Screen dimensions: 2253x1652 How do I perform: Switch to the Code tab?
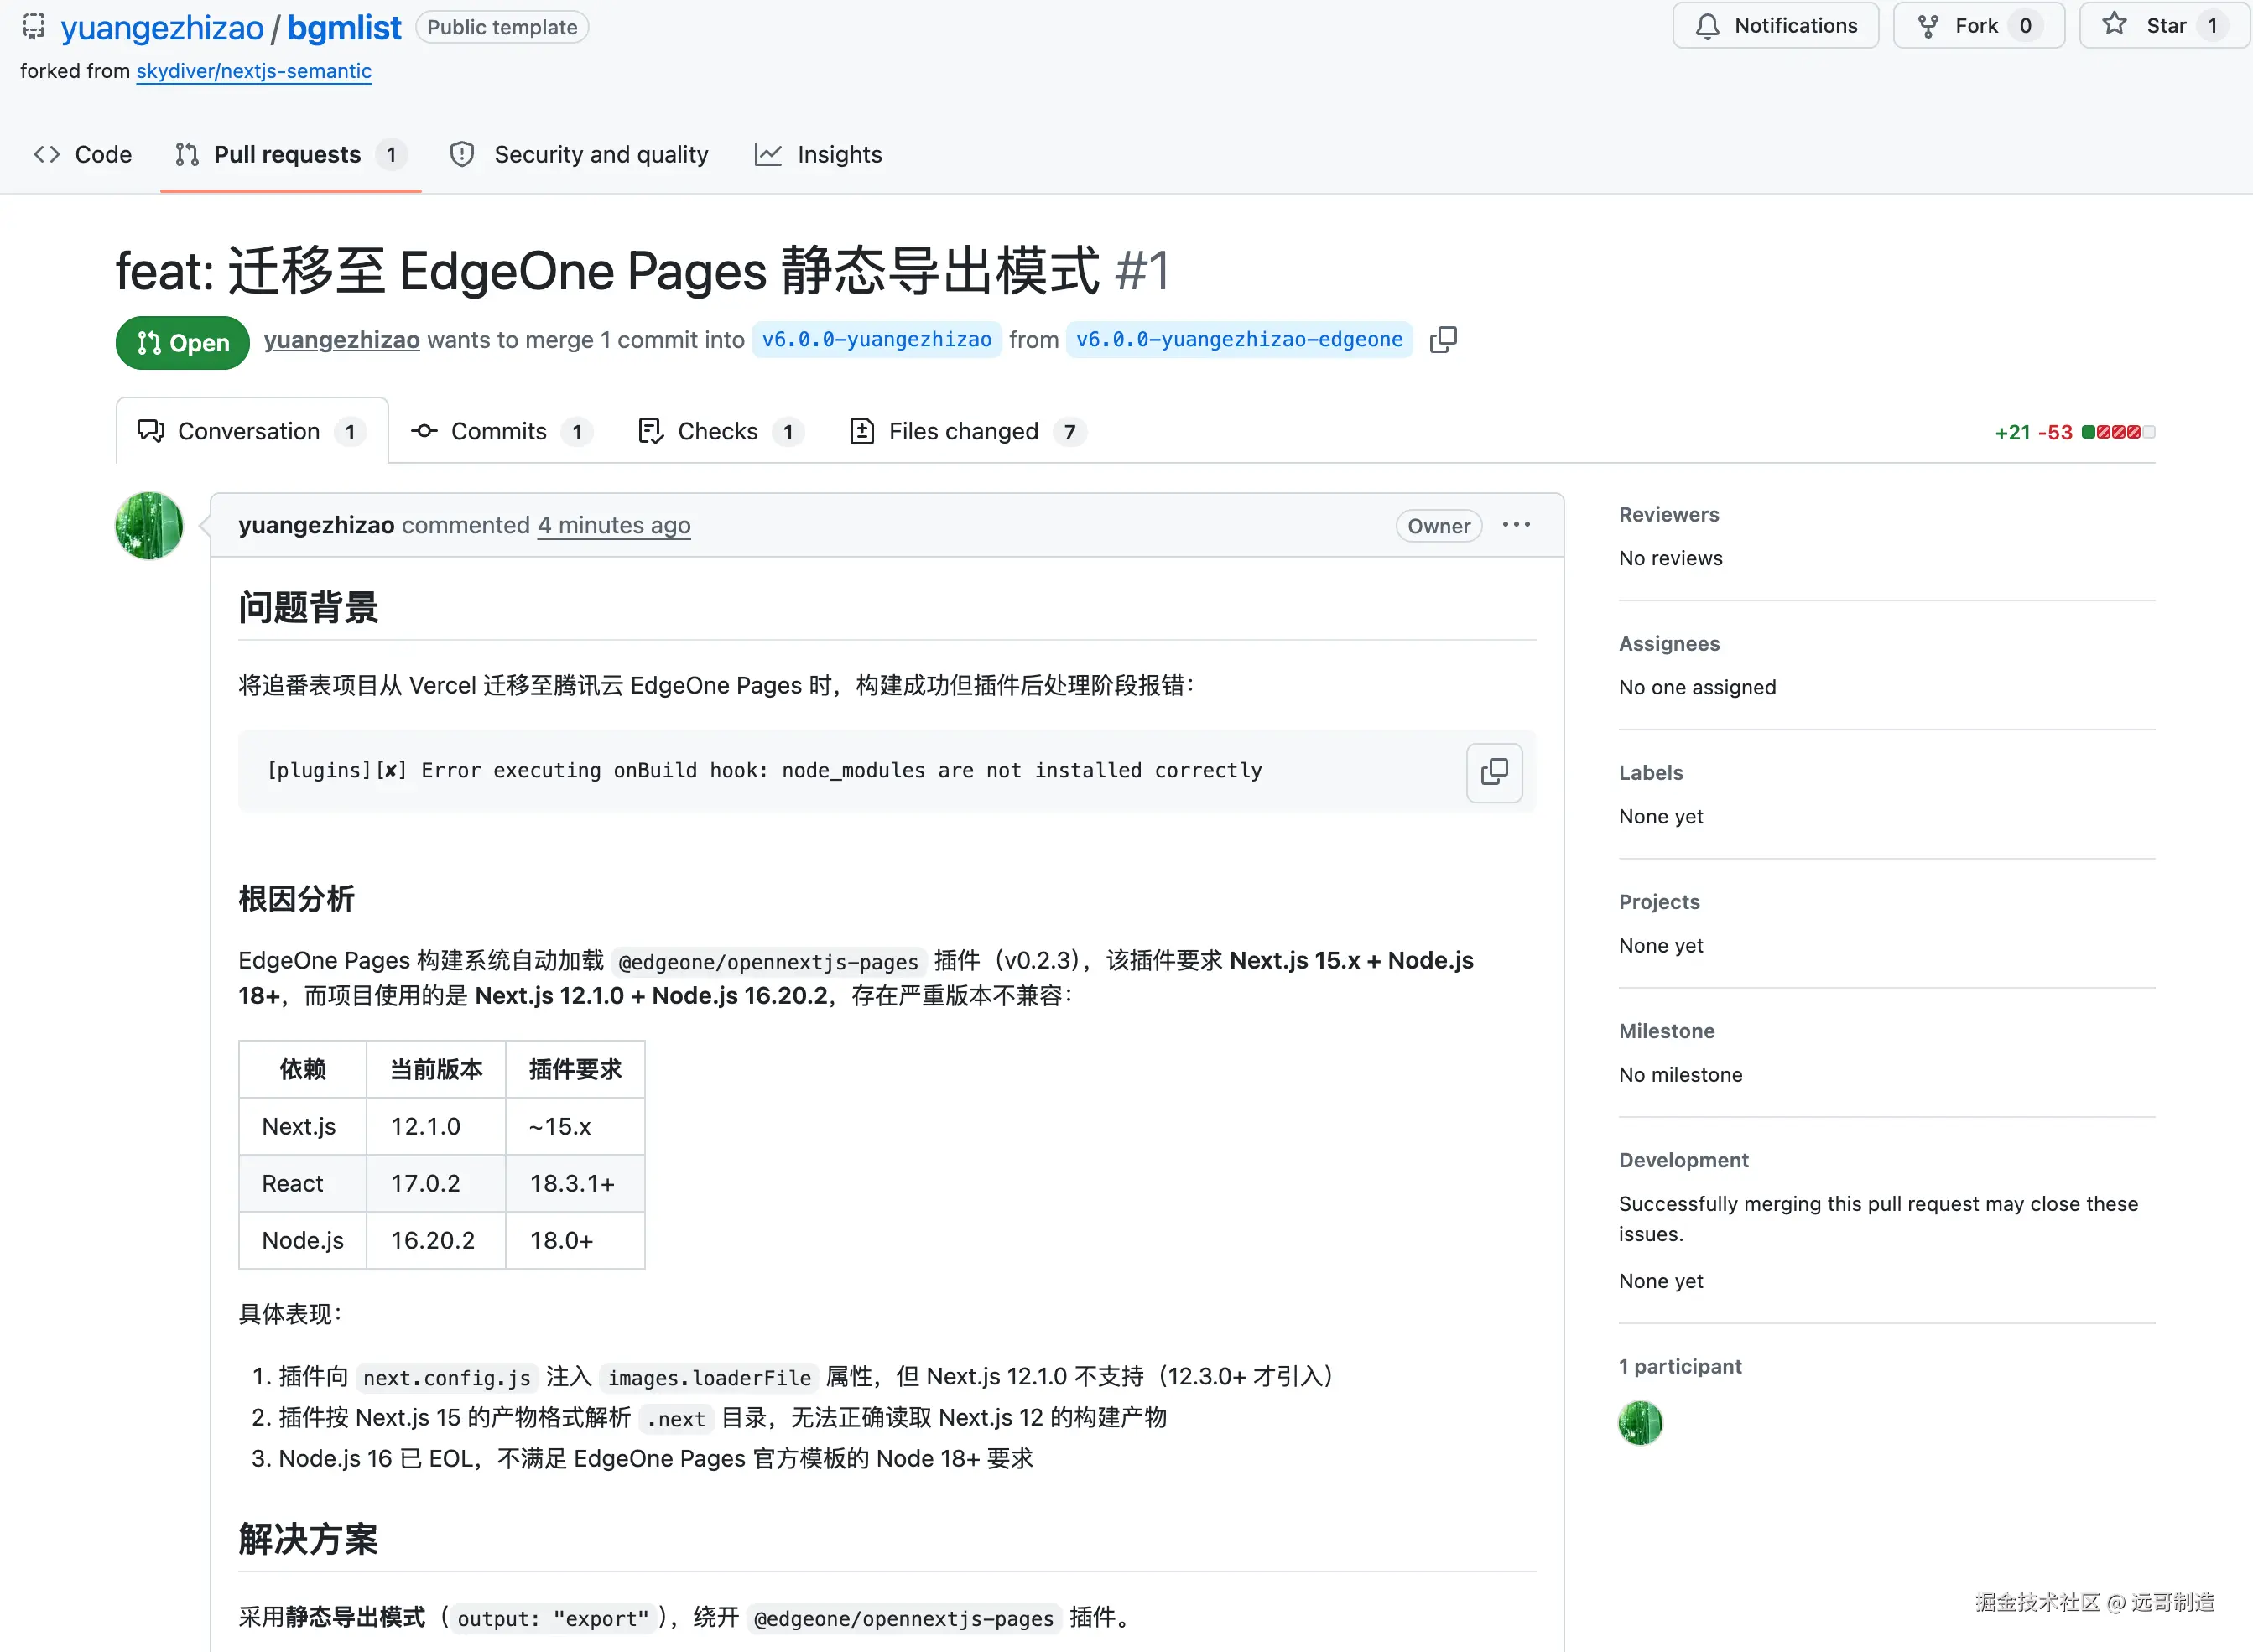(x=83, y=155)
